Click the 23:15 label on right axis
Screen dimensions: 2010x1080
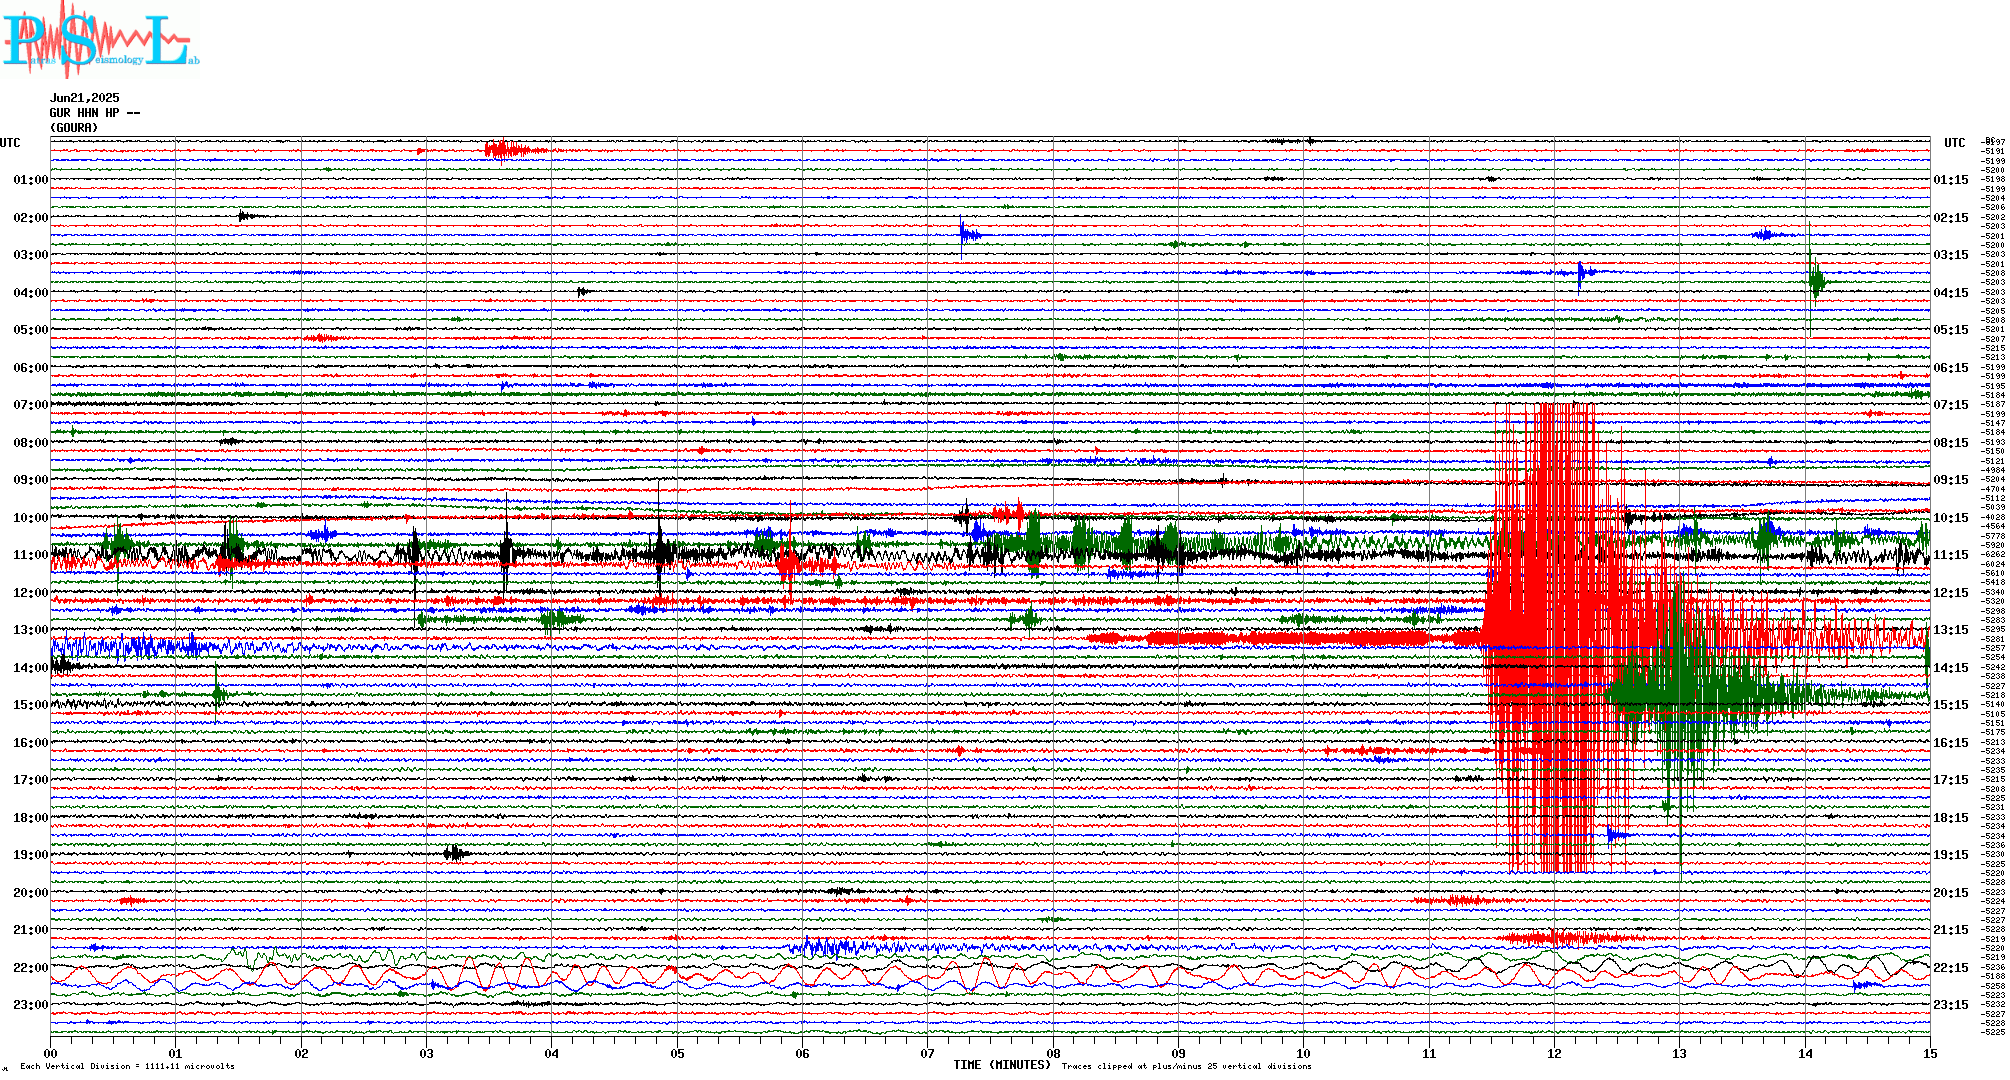click(1951, 1005)
